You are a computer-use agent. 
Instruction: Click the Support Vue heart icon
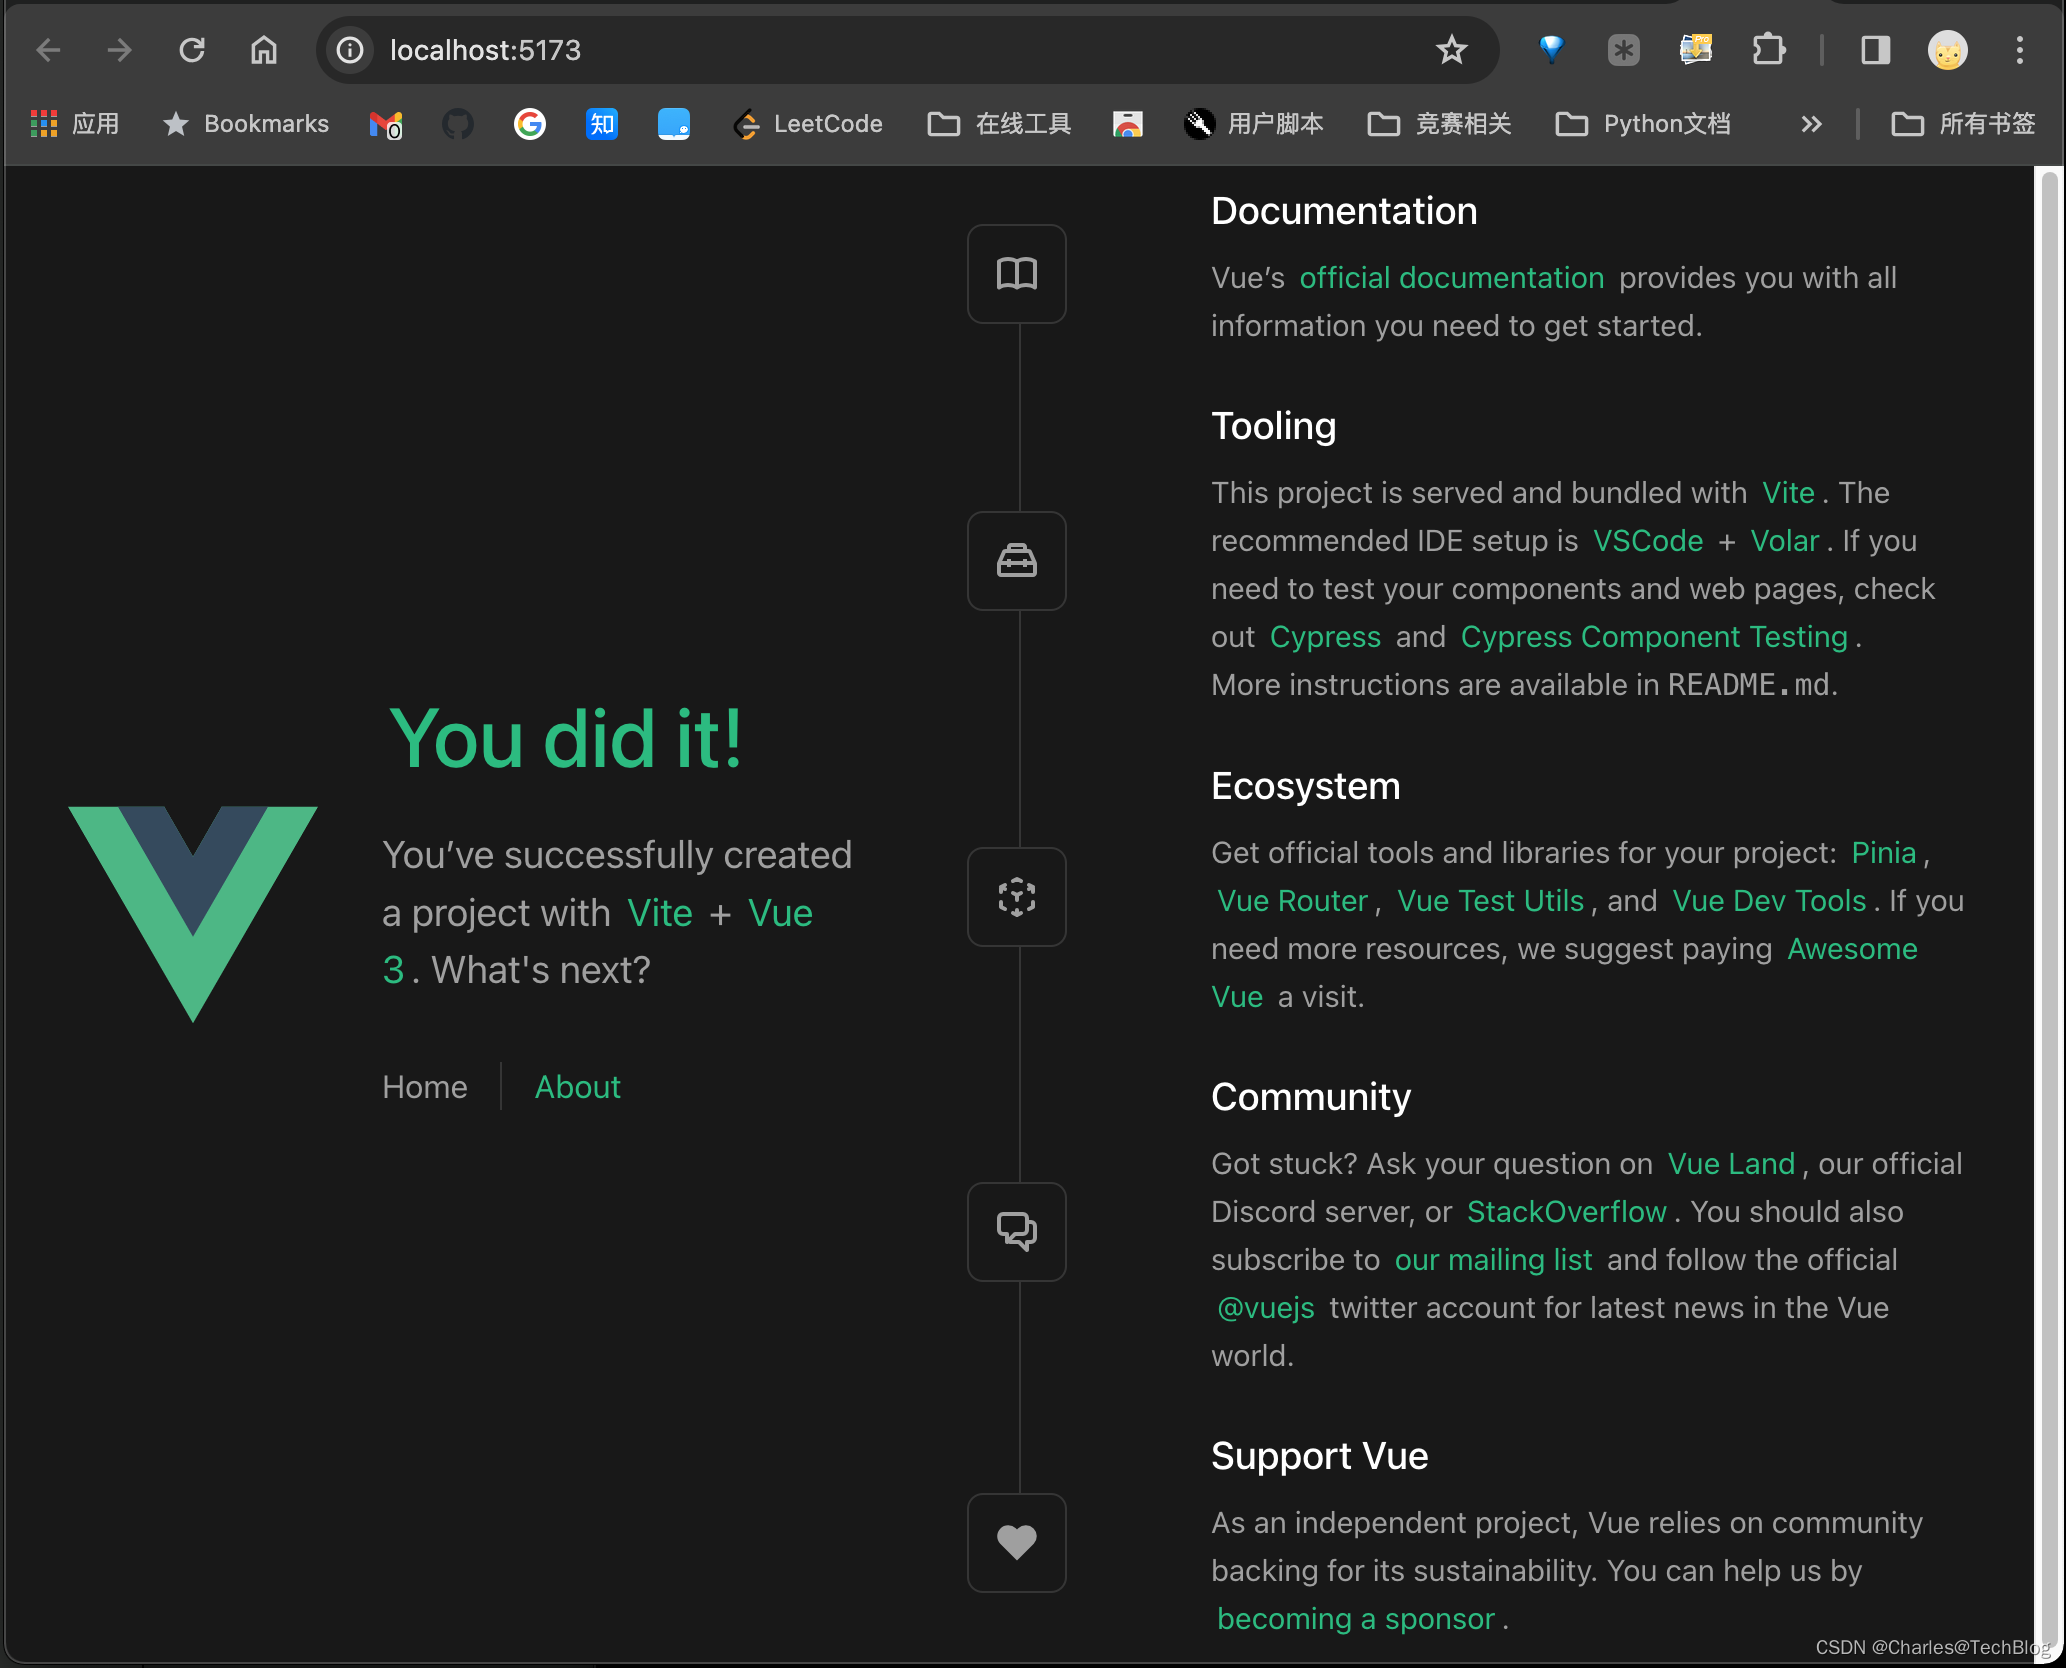click(1016, 1542)
